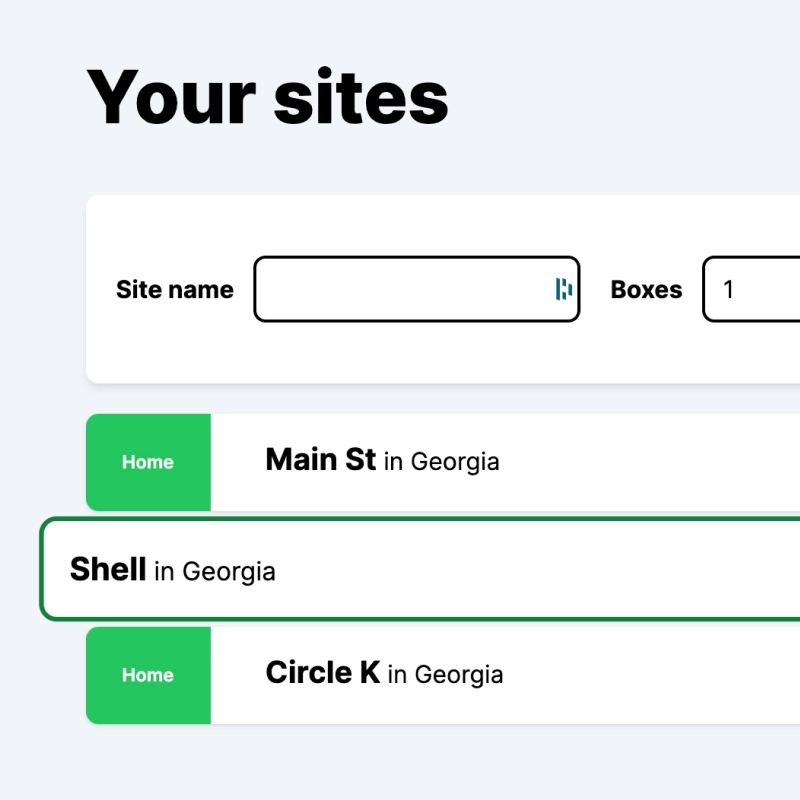The width and height of the screenshot is (800, 800).
Task: Click the green Home badge on Main St row
Action: tap(148, 462)
